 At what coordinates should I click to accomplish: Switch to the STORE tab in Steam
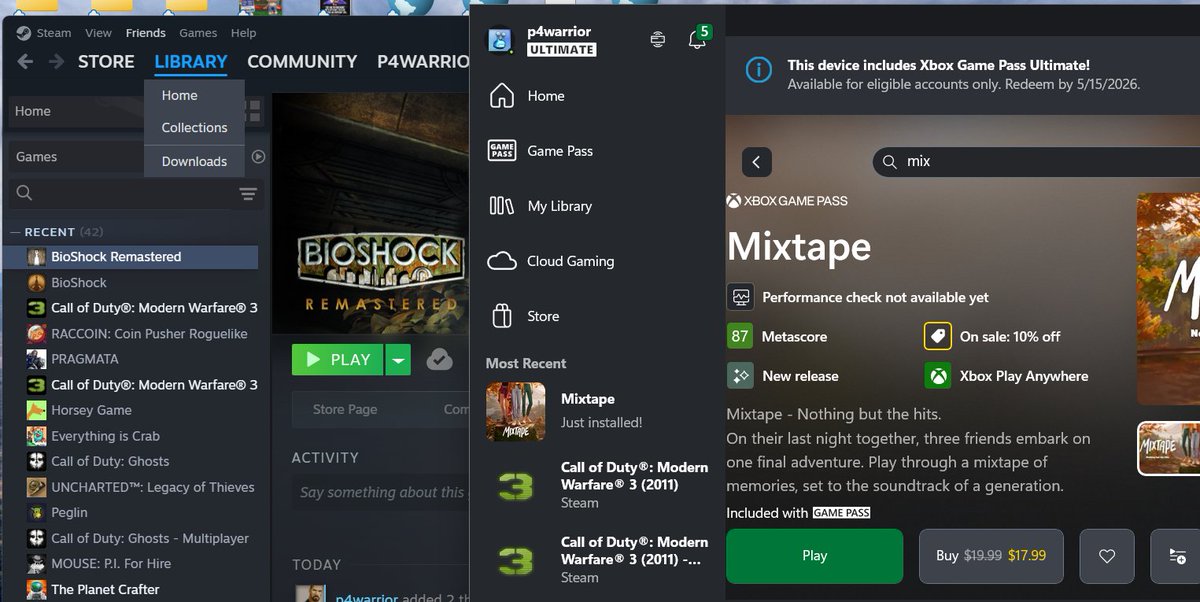pyautogui.click(x=106, y=62)
